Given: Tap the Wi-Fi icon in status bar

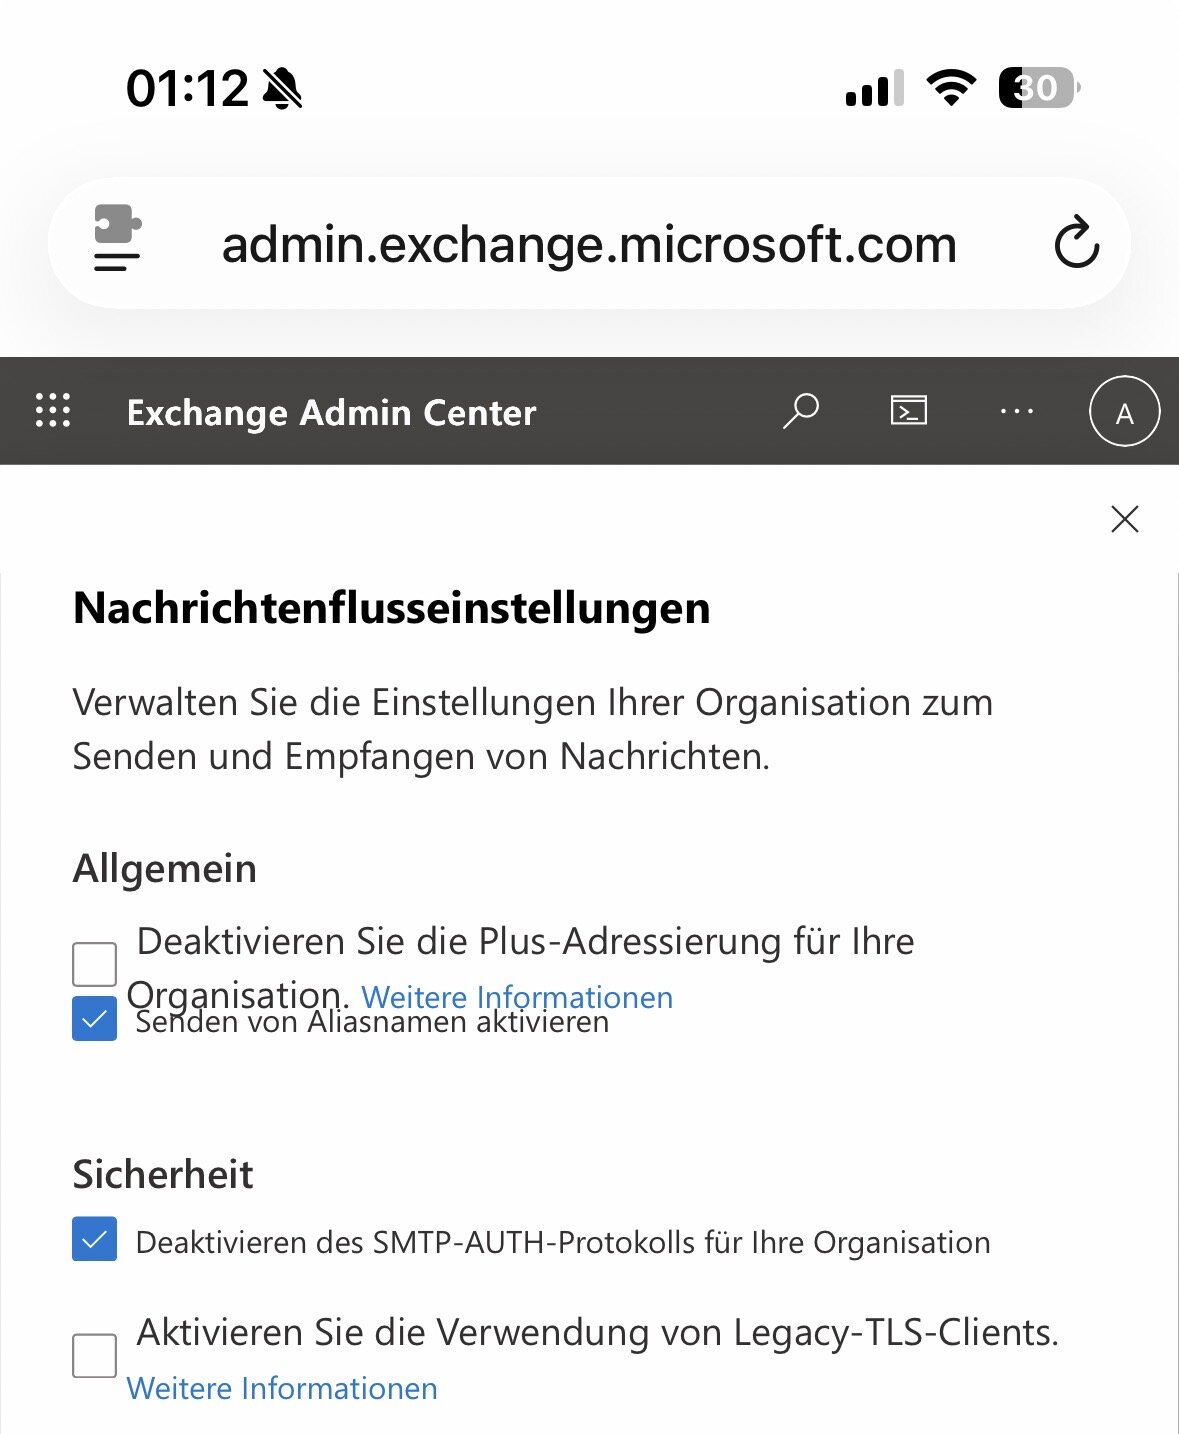Looking at the screenshot, I should click(951, 88).
